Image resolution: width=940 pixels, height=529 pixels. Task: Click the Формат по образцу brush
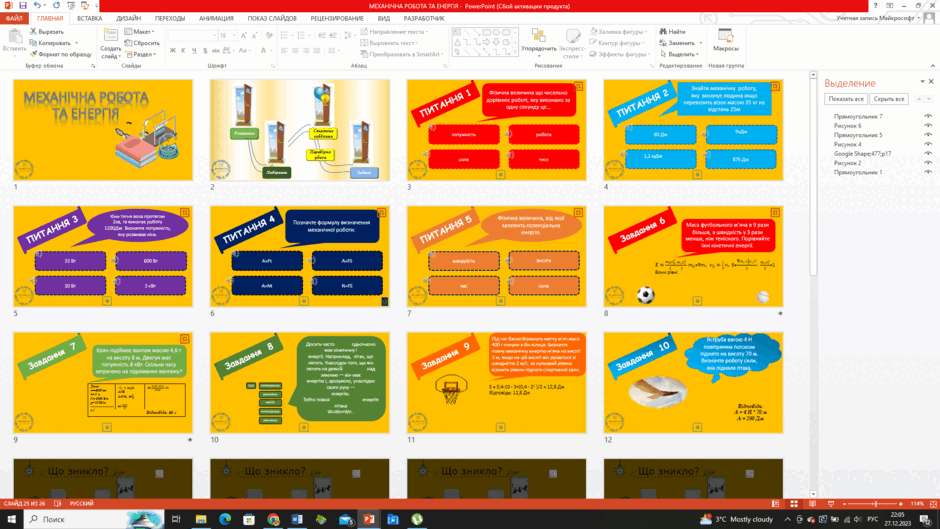pos(61,54)
